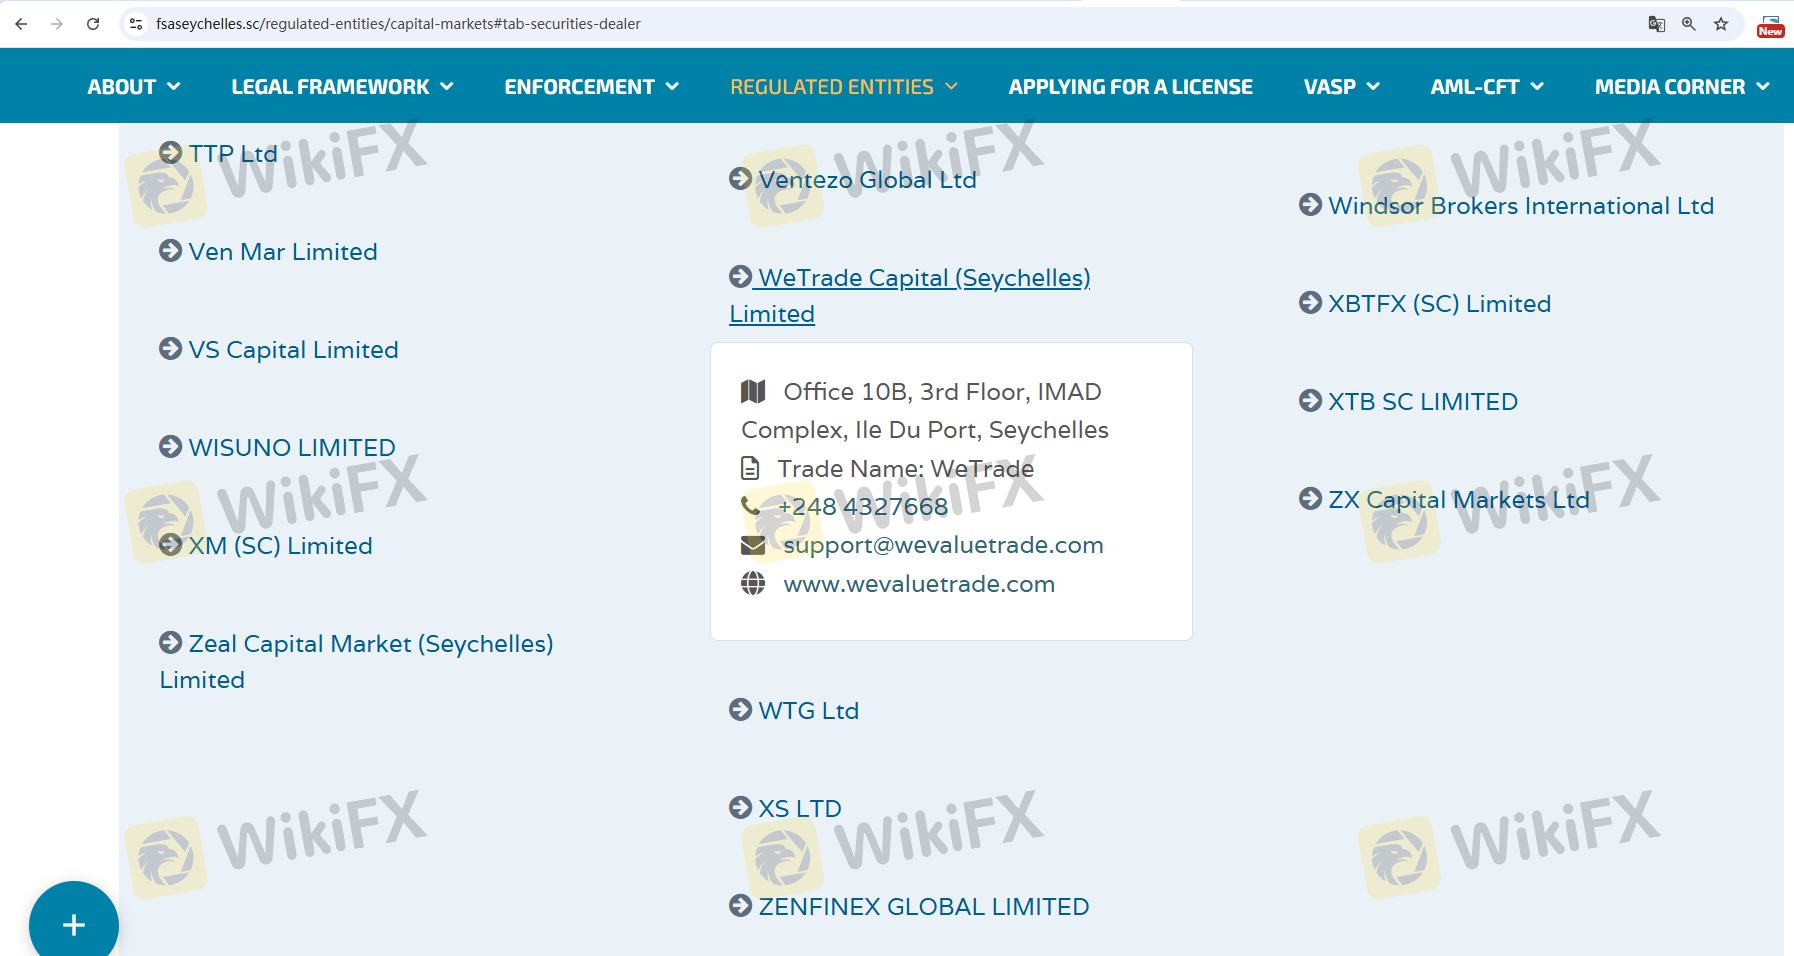Open the ENFORCEMENT menu
The image size is (1794, 956).
(591, 87)
